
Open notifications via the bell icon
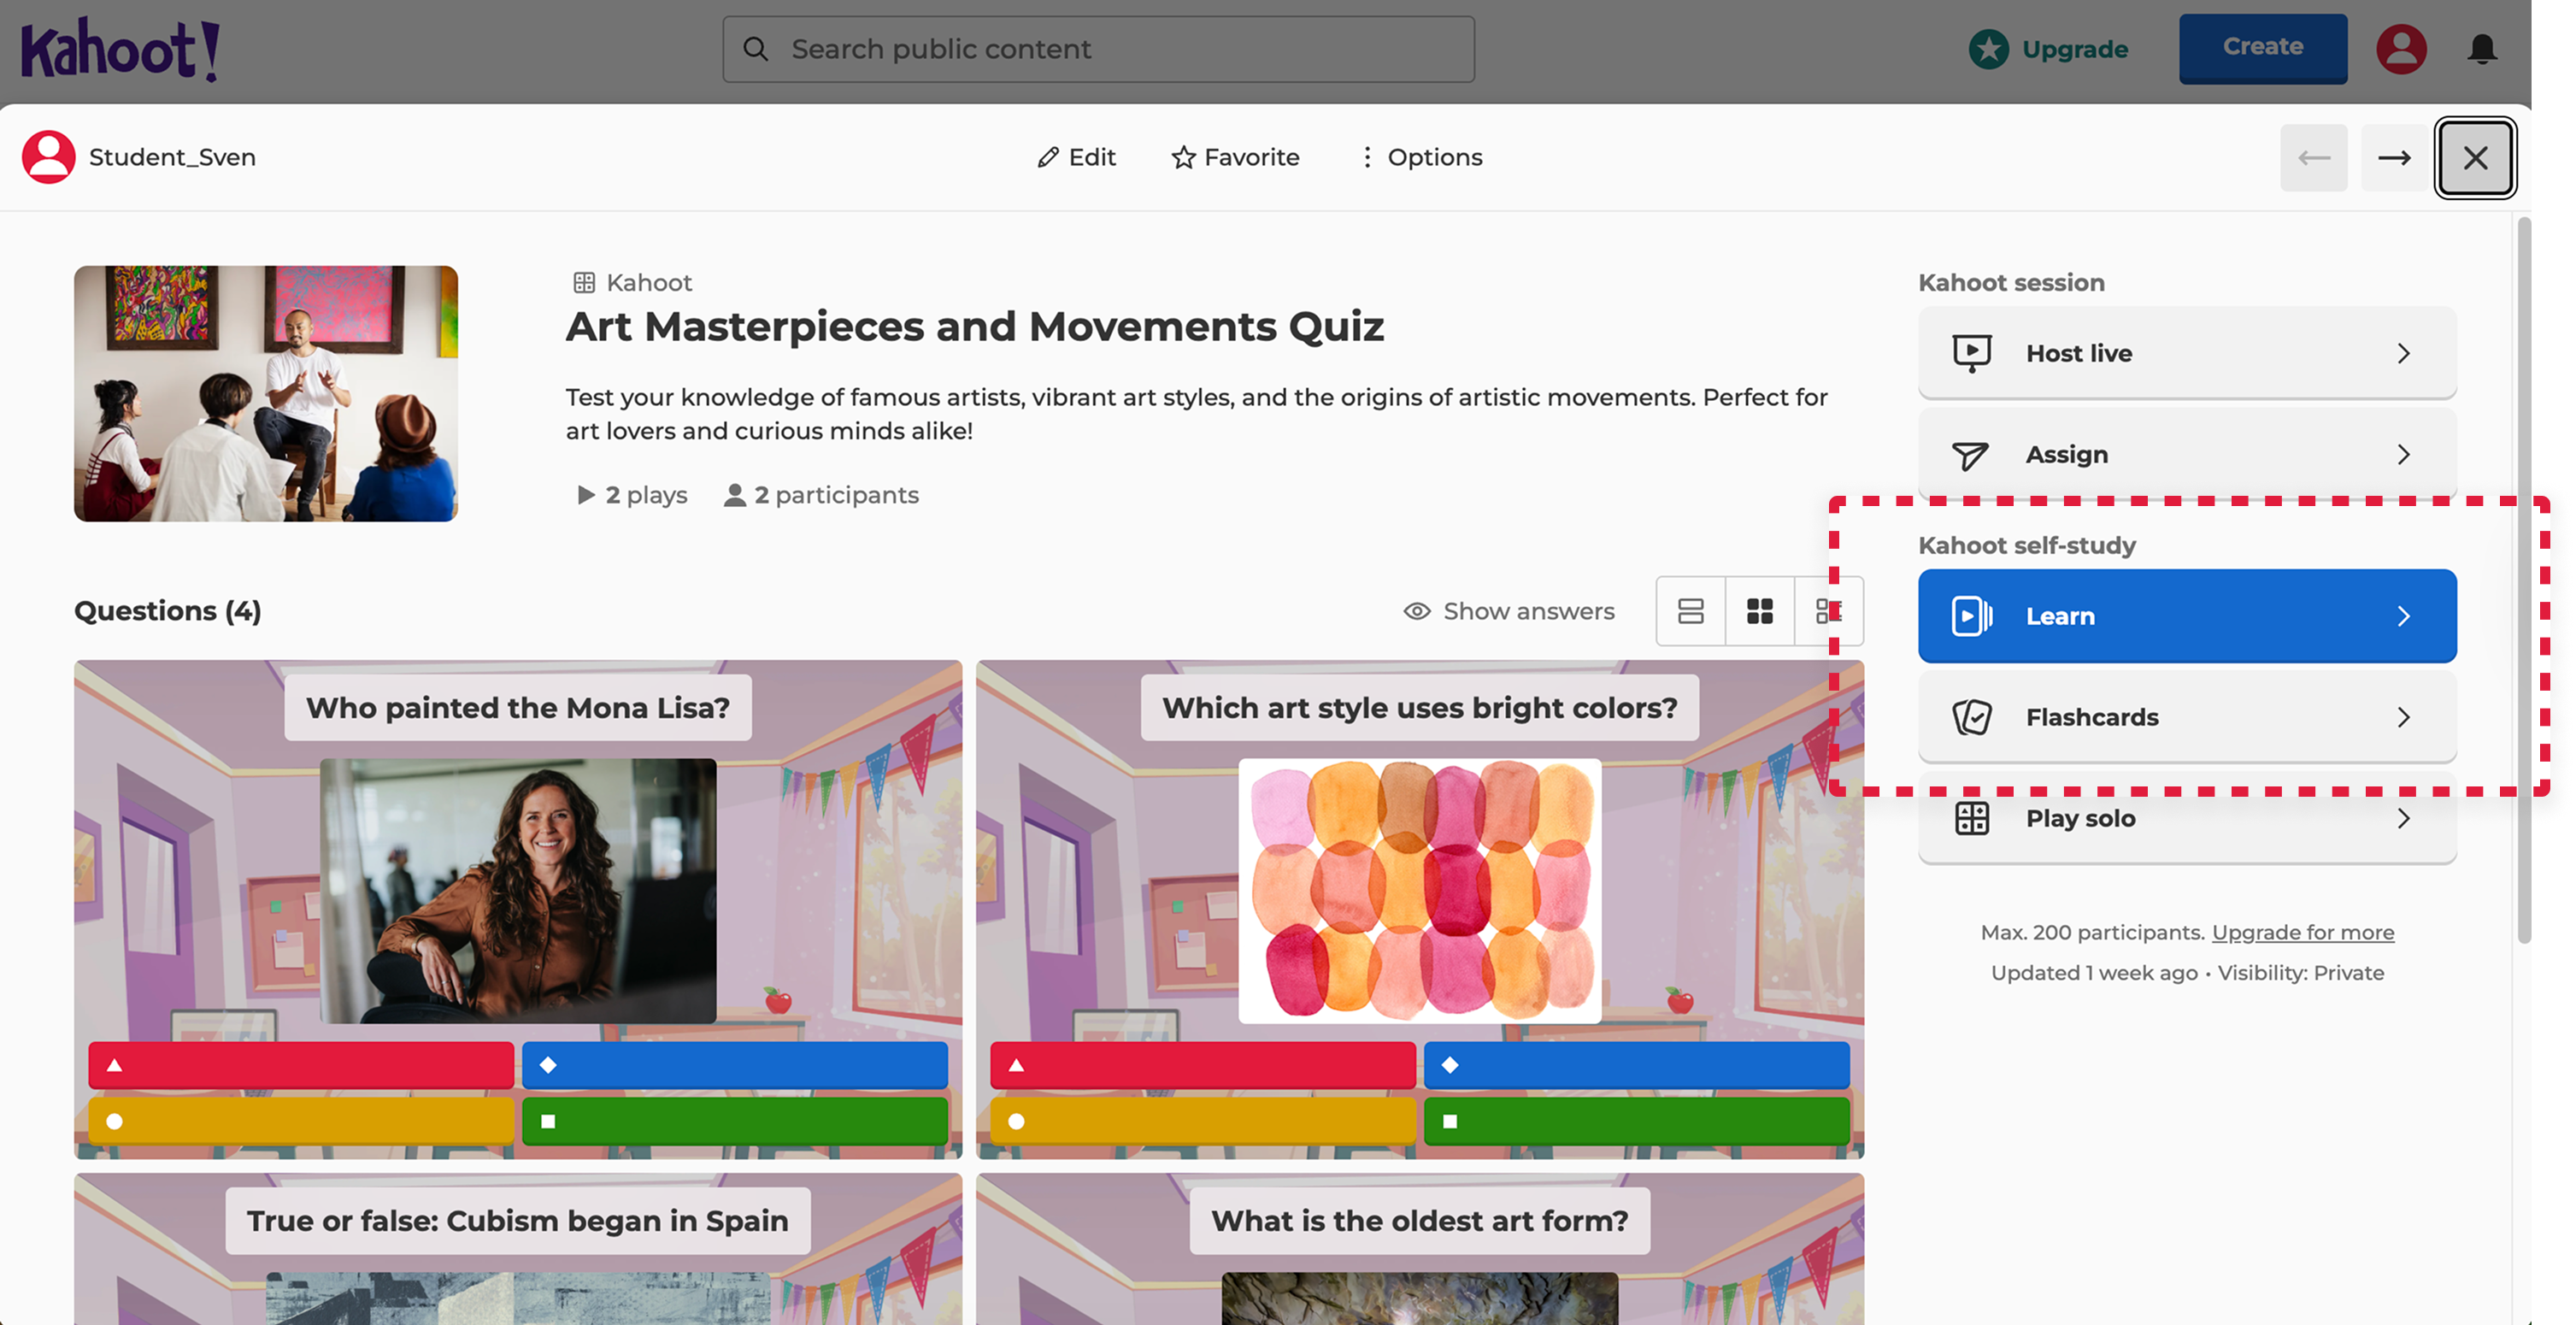click(2483, 49)
